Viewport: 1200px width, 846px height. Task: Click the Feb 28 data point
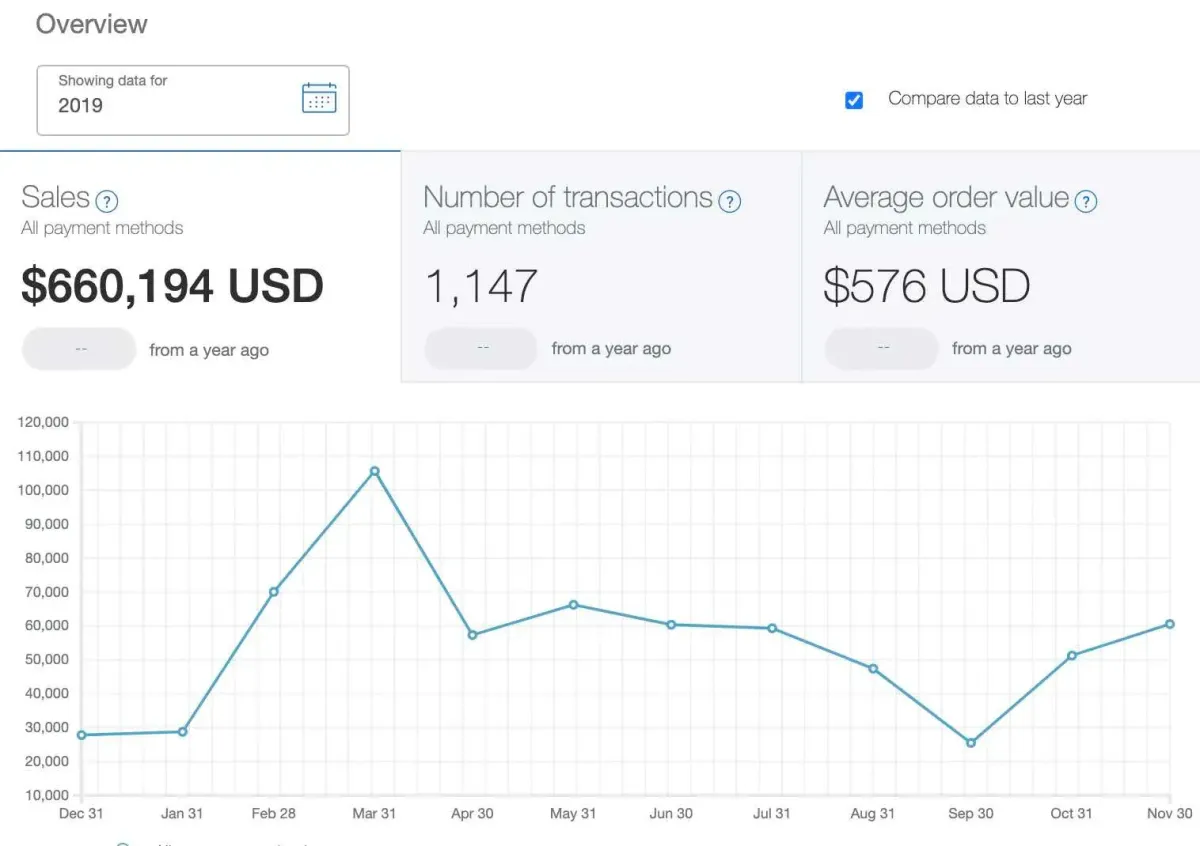pos(274,591)
